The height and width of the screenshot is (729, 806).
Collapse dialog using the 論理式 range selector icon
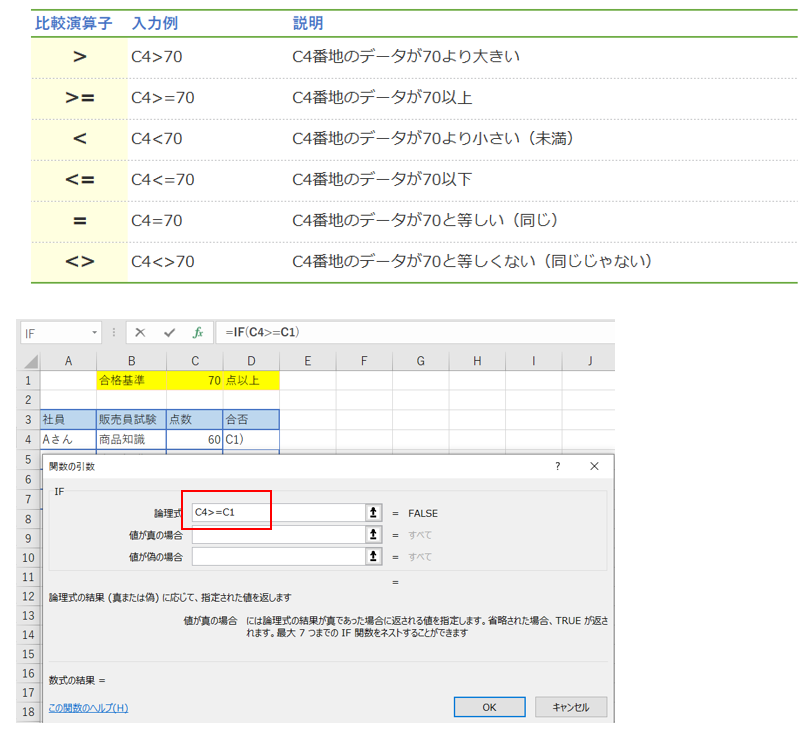pyautogui.click(x=375, y=512)
